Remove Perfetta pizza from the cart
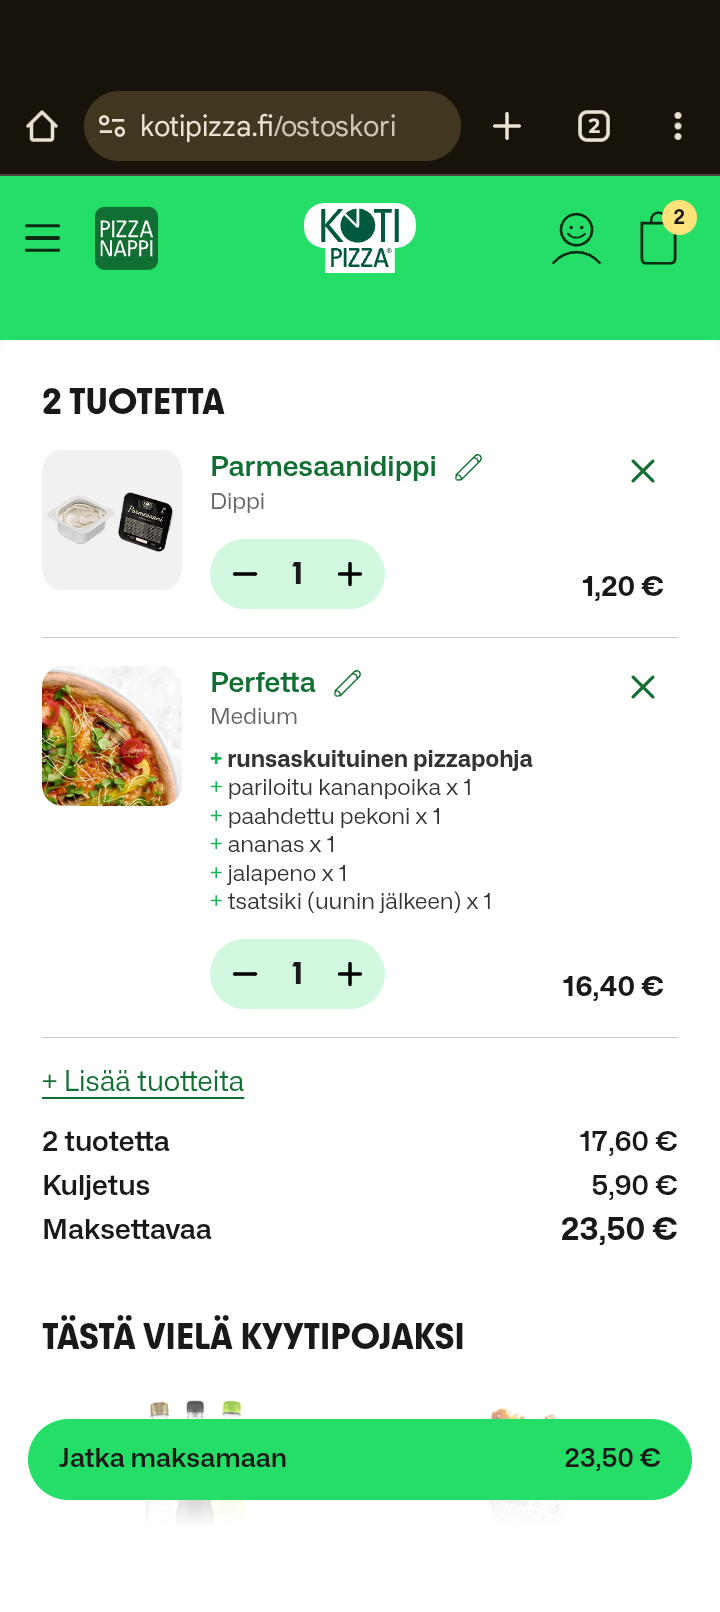Image resolution: width=720 pixels, height=1612 pixels. click(643, 687)
